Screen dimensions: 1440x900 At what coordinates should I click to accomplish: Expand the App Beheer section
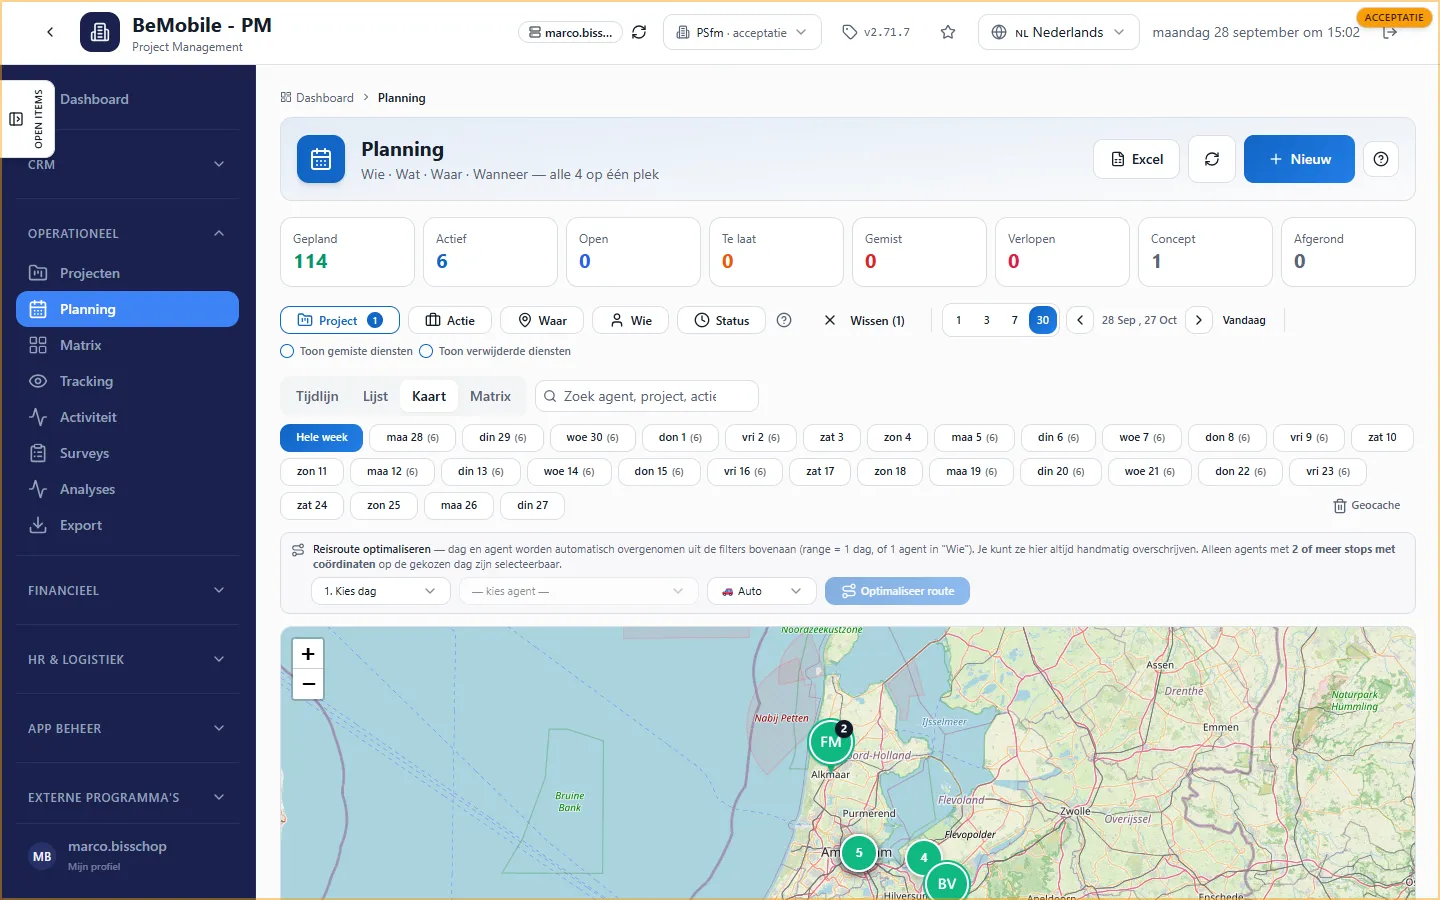pos(128,728)
